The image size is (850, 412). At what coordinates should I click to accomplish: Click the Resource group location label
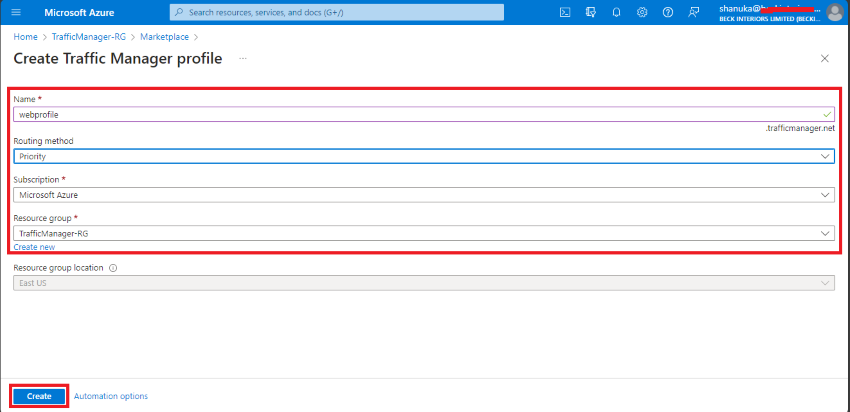coord(59,268)
